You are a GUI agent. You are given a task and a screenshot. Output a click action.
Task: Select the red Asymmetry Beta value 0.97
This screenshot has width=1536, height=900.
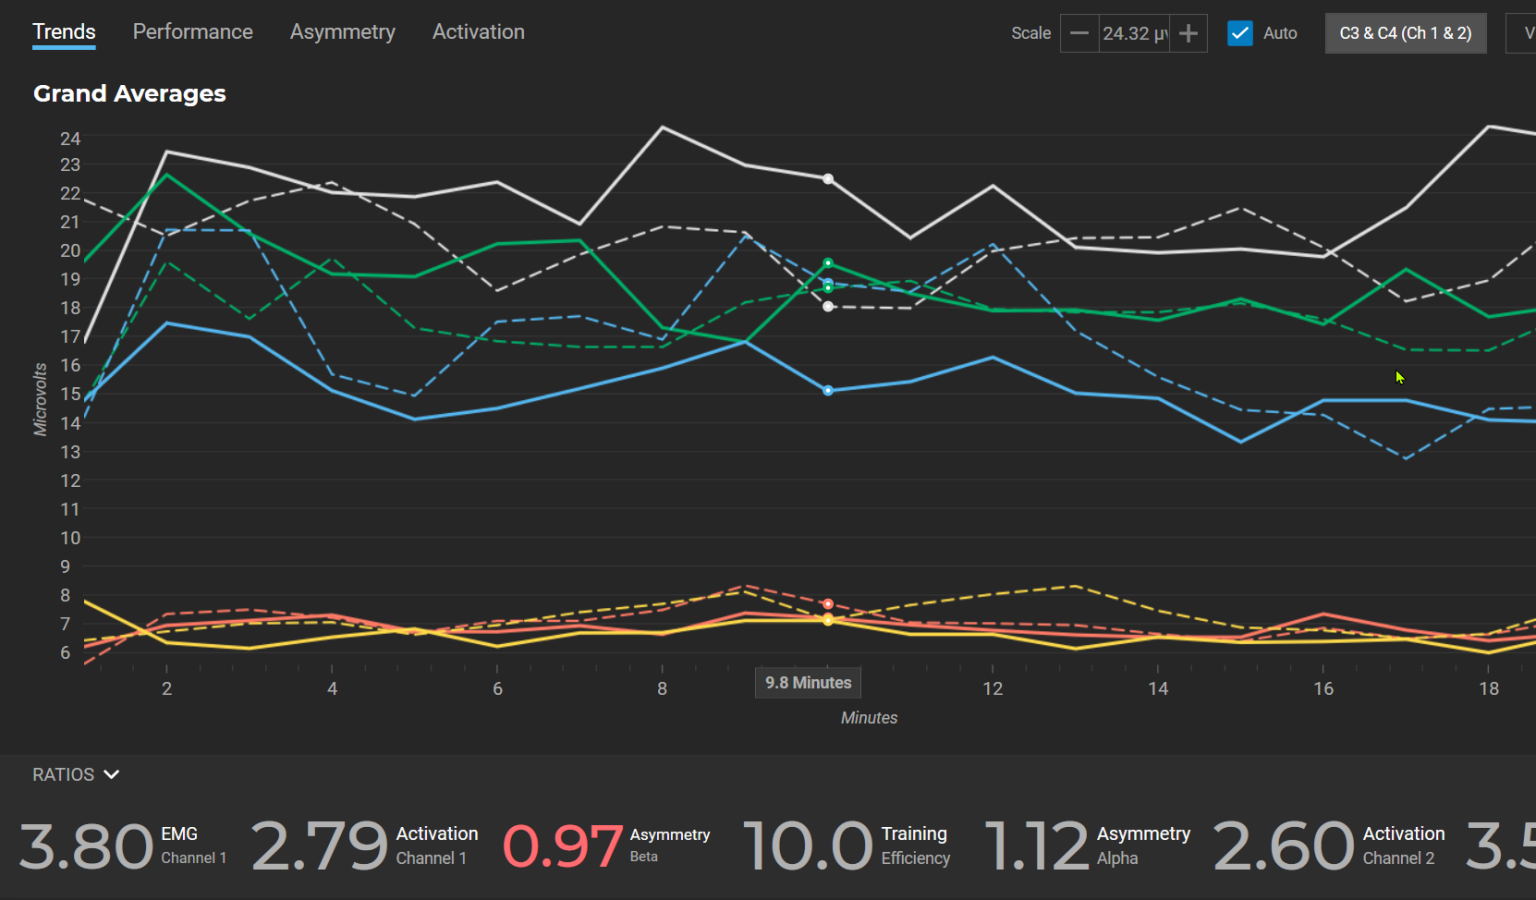click(563, 846)
